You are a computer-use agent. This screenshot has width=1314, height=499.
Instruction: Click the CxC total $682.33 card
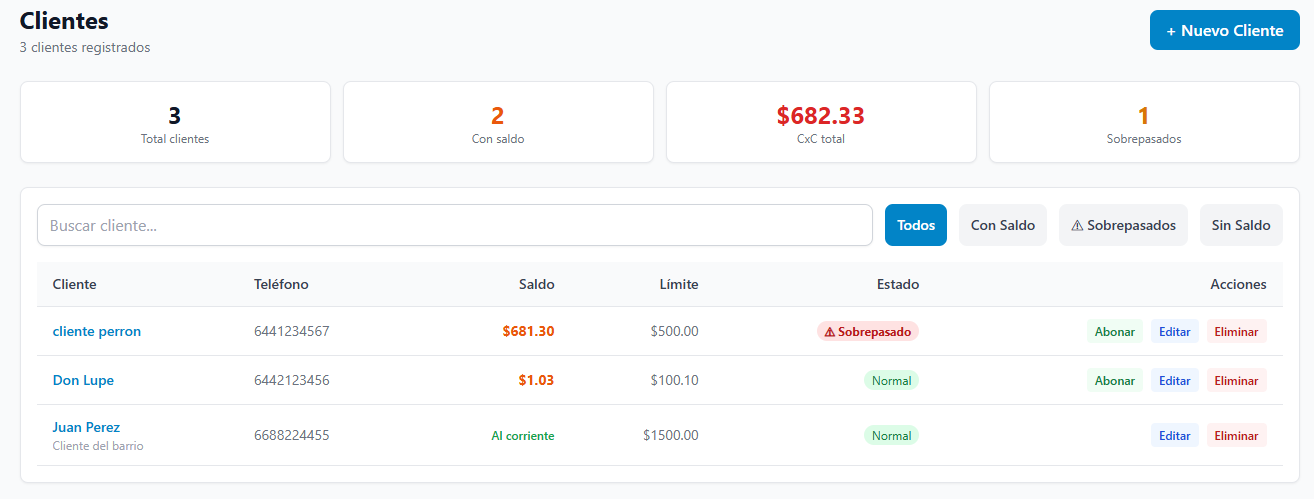pyautogui.click(x=821, y=122)
